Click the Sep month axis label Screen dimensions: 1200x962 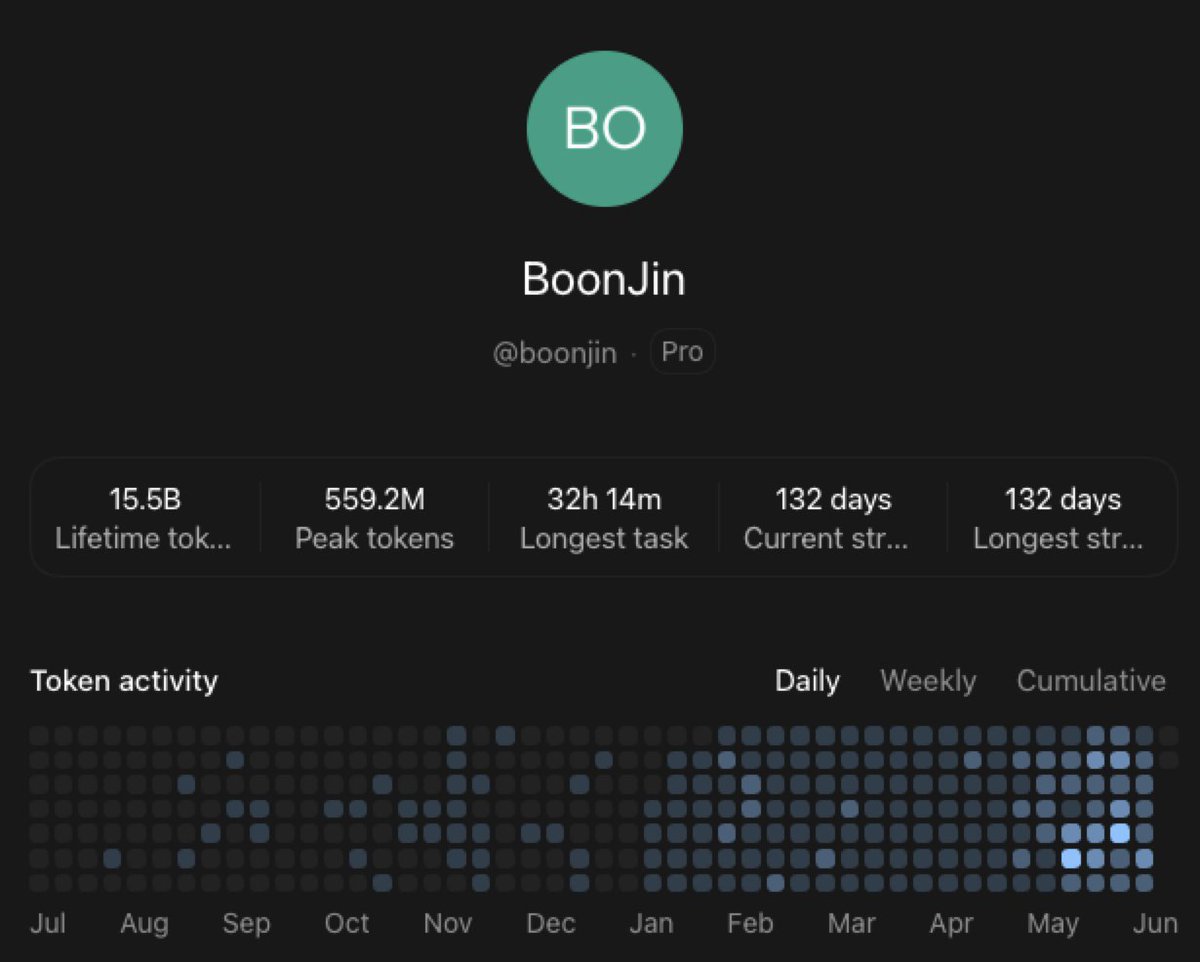(246, 923)
